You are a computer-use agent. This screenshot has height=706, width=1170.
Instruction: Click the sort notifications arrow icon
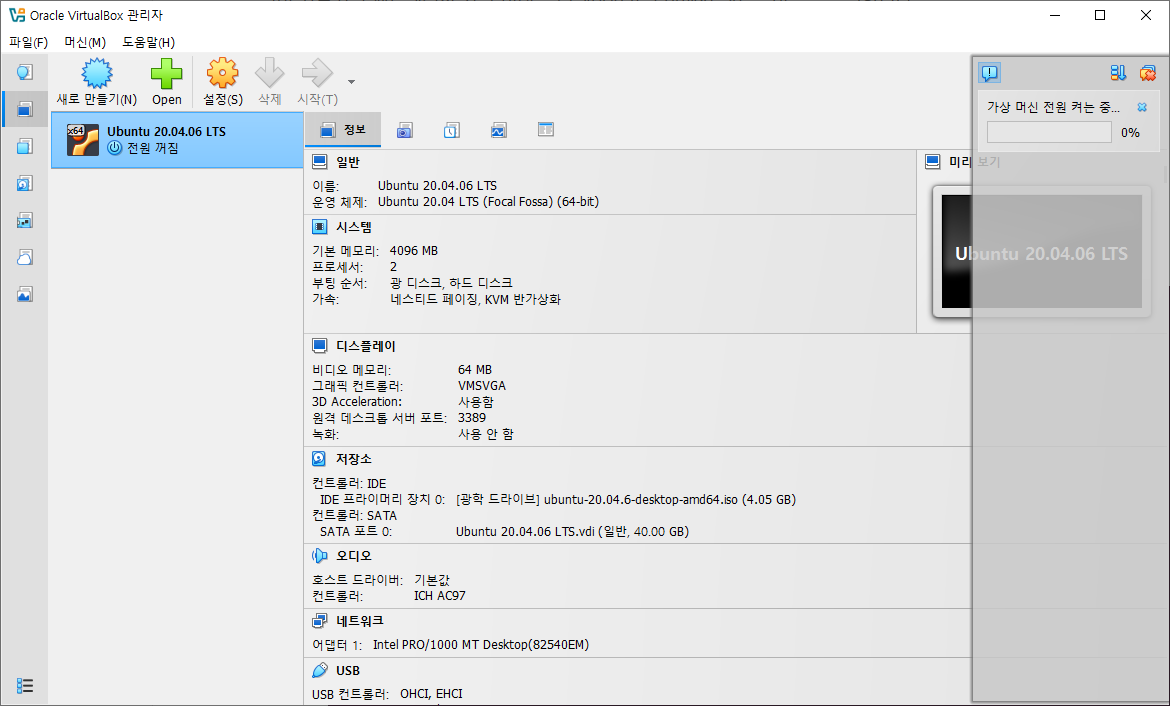pyautogui.click(x=1118, y=72)
